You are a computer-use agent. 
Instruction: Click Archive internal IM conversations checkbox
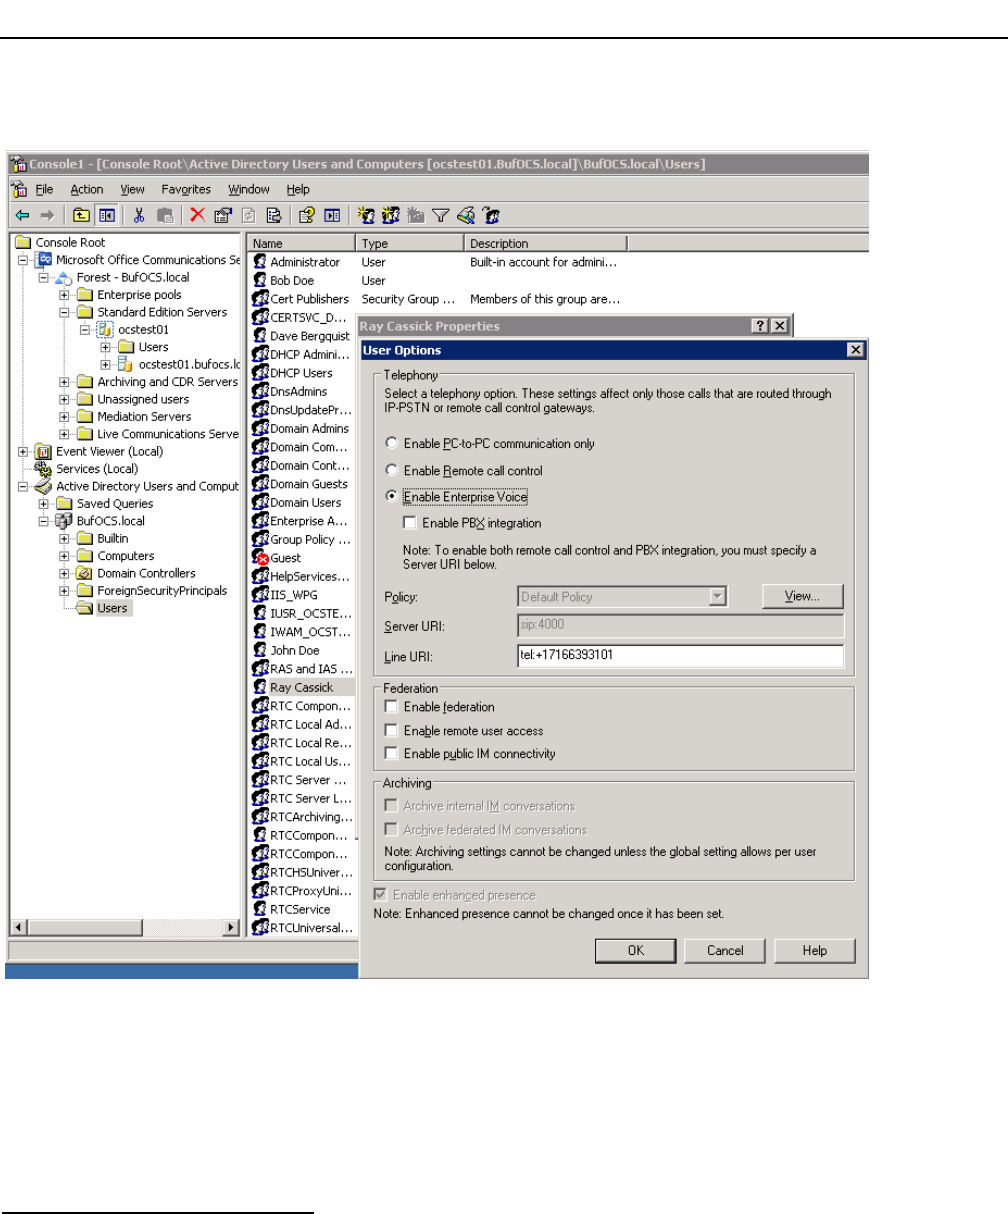392,806
